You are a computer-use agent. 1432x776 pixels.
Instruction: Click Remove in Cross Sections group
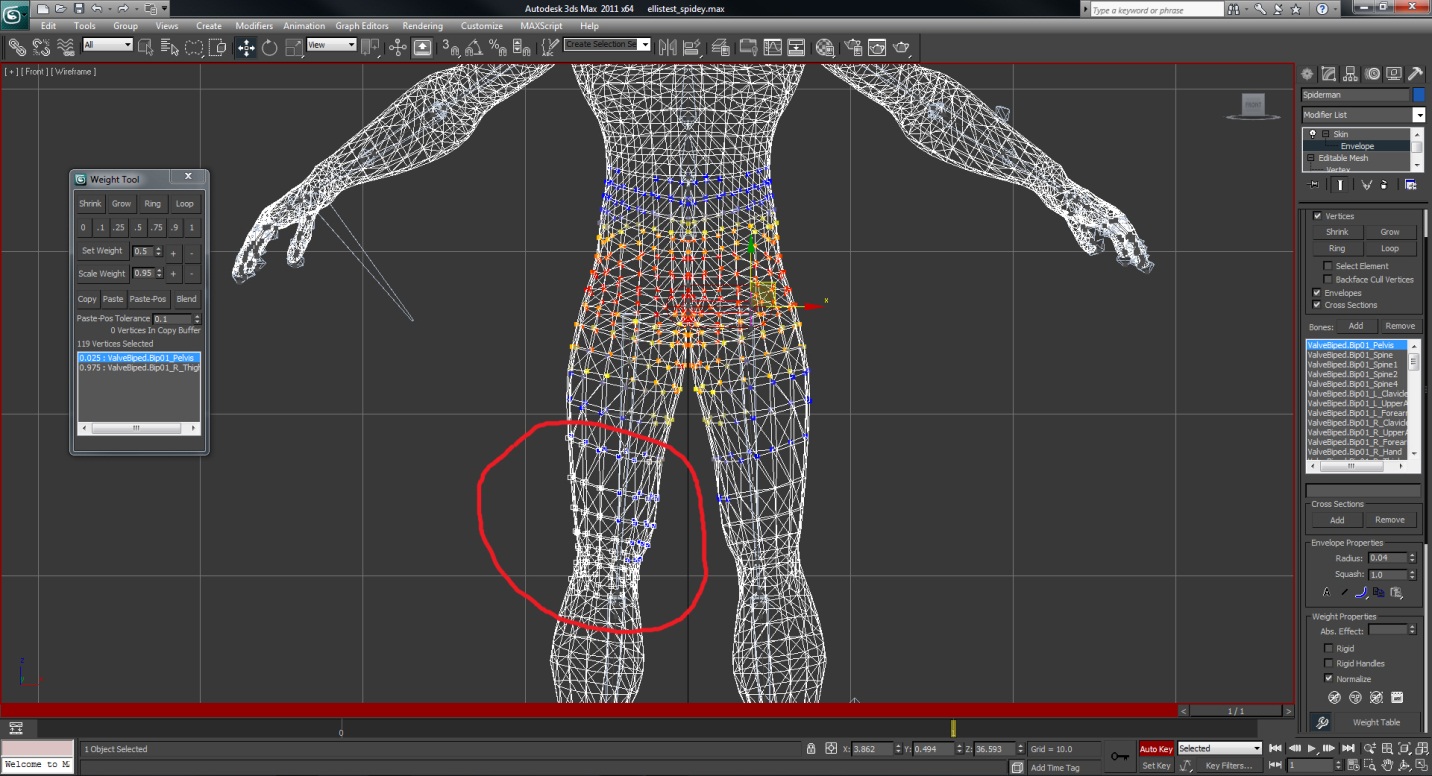1390,520
